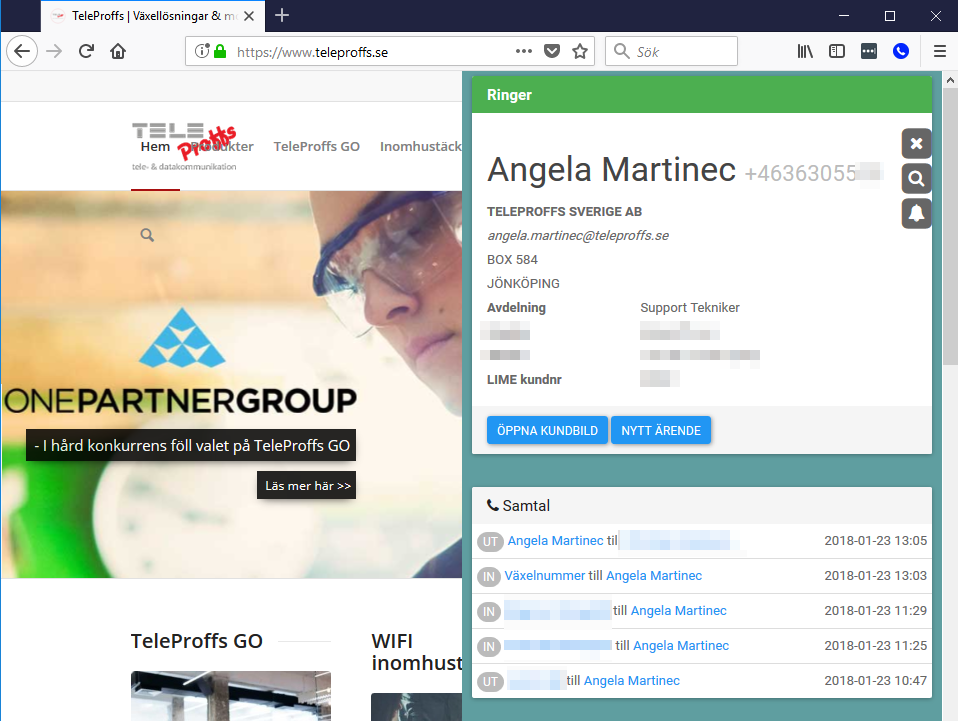
Task: Click the 2018-01-23 10:47 timestamp
Action: pyautogui.click(x=876, y=681)
